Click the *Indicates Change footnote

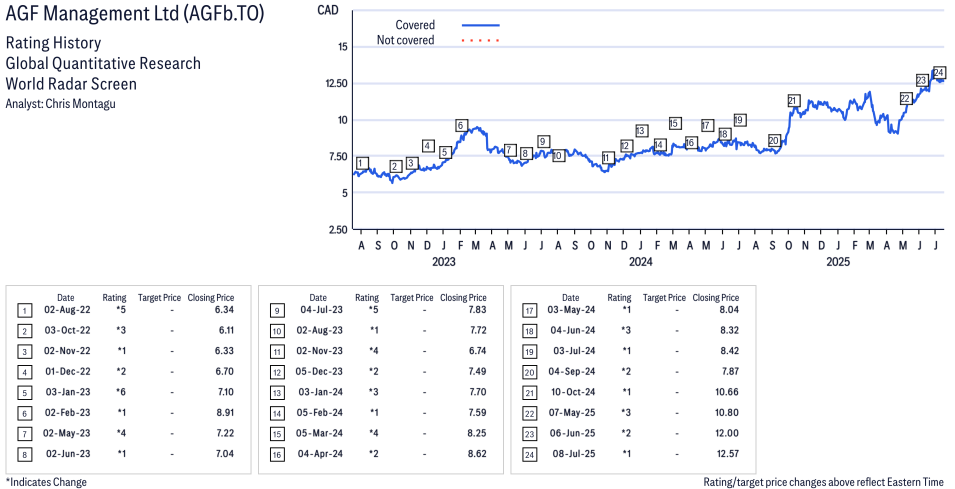[46, 482]
